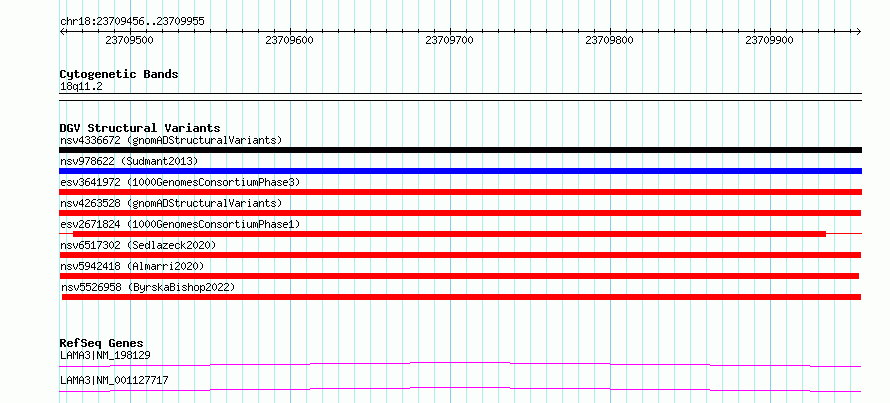Screen dimensions: 890x403
Task: Select the red nsv5526958 variant bar
Action: tap(461, 297)
